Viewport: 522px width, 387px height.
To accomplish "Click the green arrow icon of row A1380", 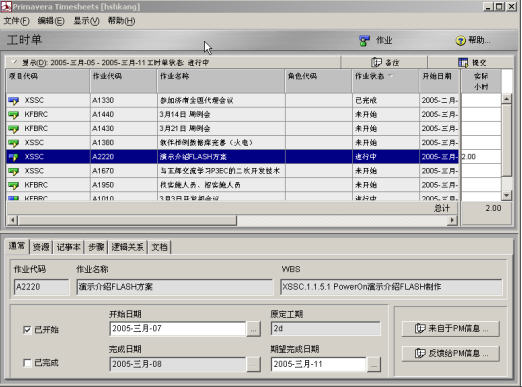I will click(x=14, y=143).
